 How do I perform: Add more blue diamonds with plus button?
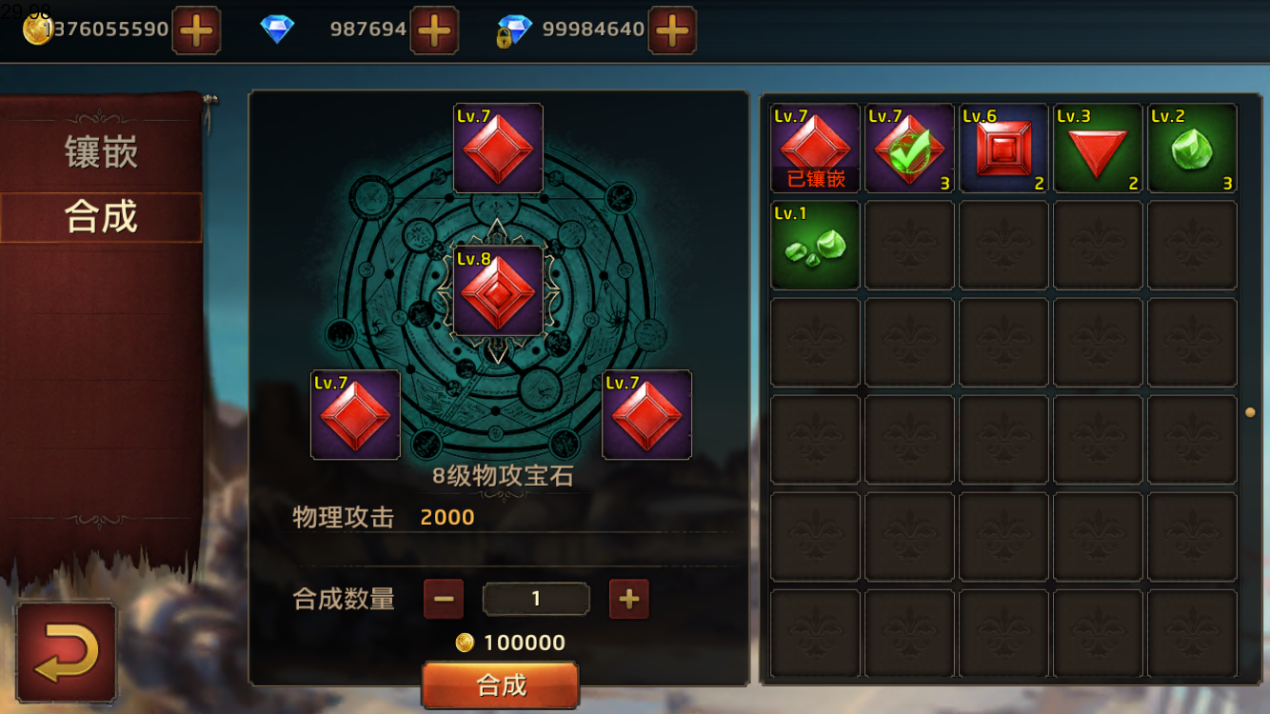pos(434,31)
